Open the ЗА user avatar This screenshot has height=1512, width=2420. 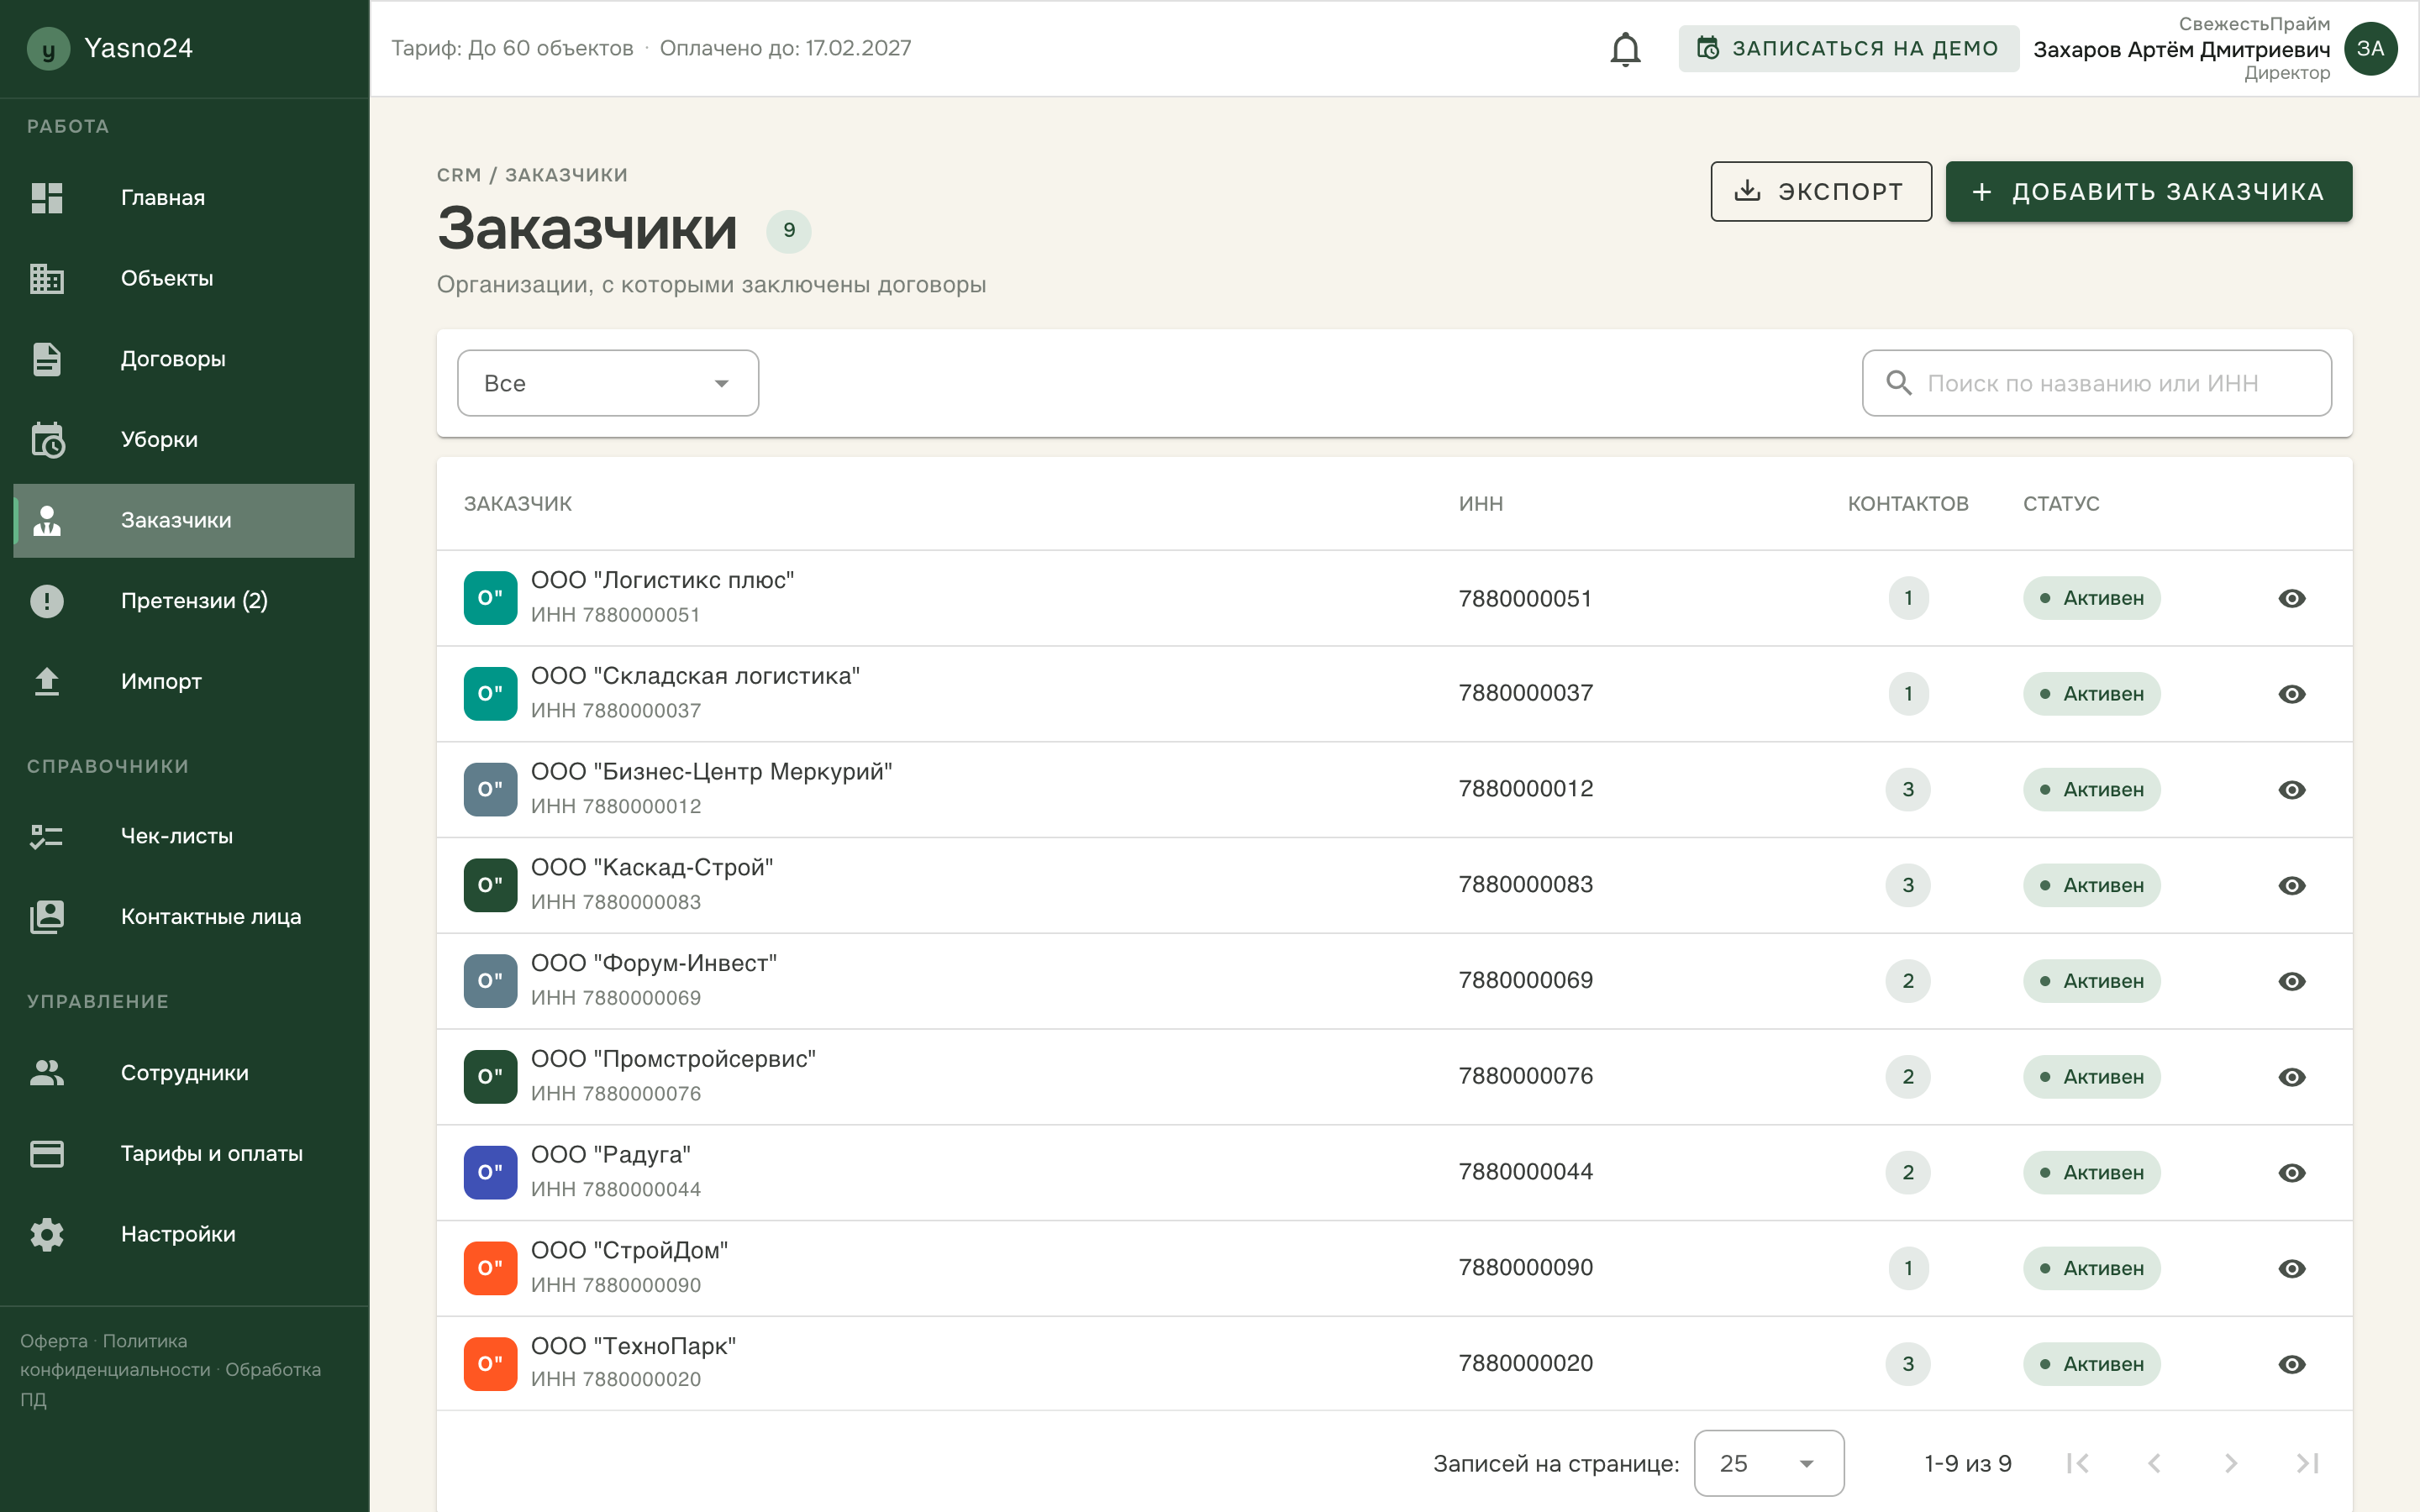point(2370,48)
